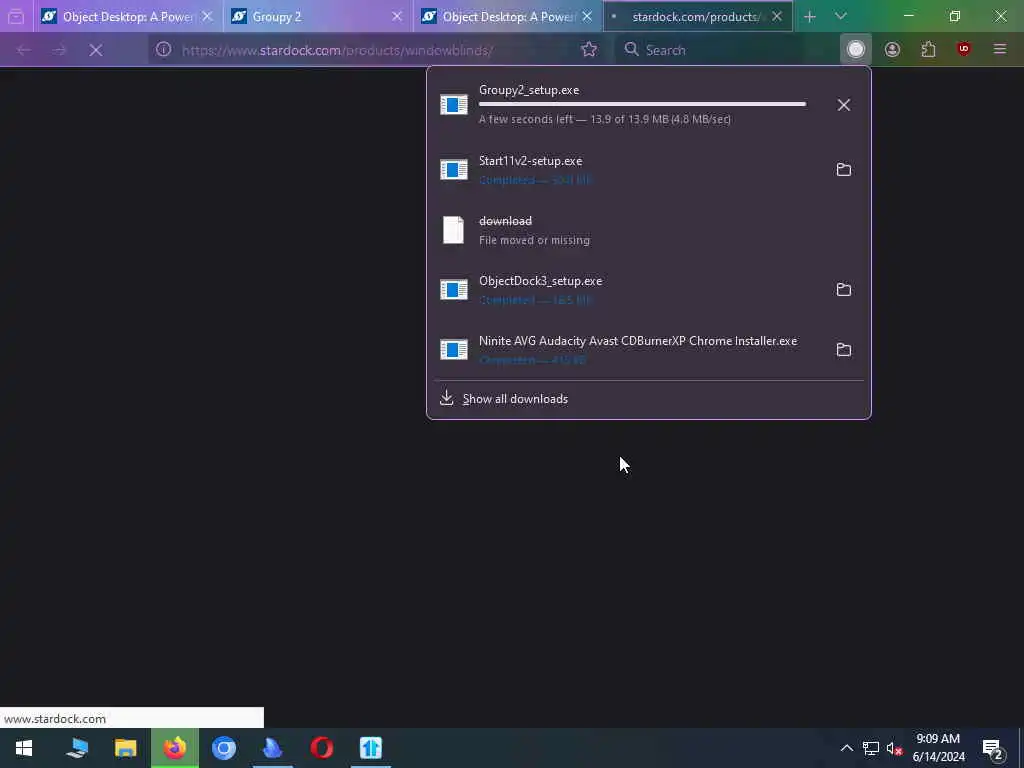Launch Opera from the taskbar

(321, 748)
